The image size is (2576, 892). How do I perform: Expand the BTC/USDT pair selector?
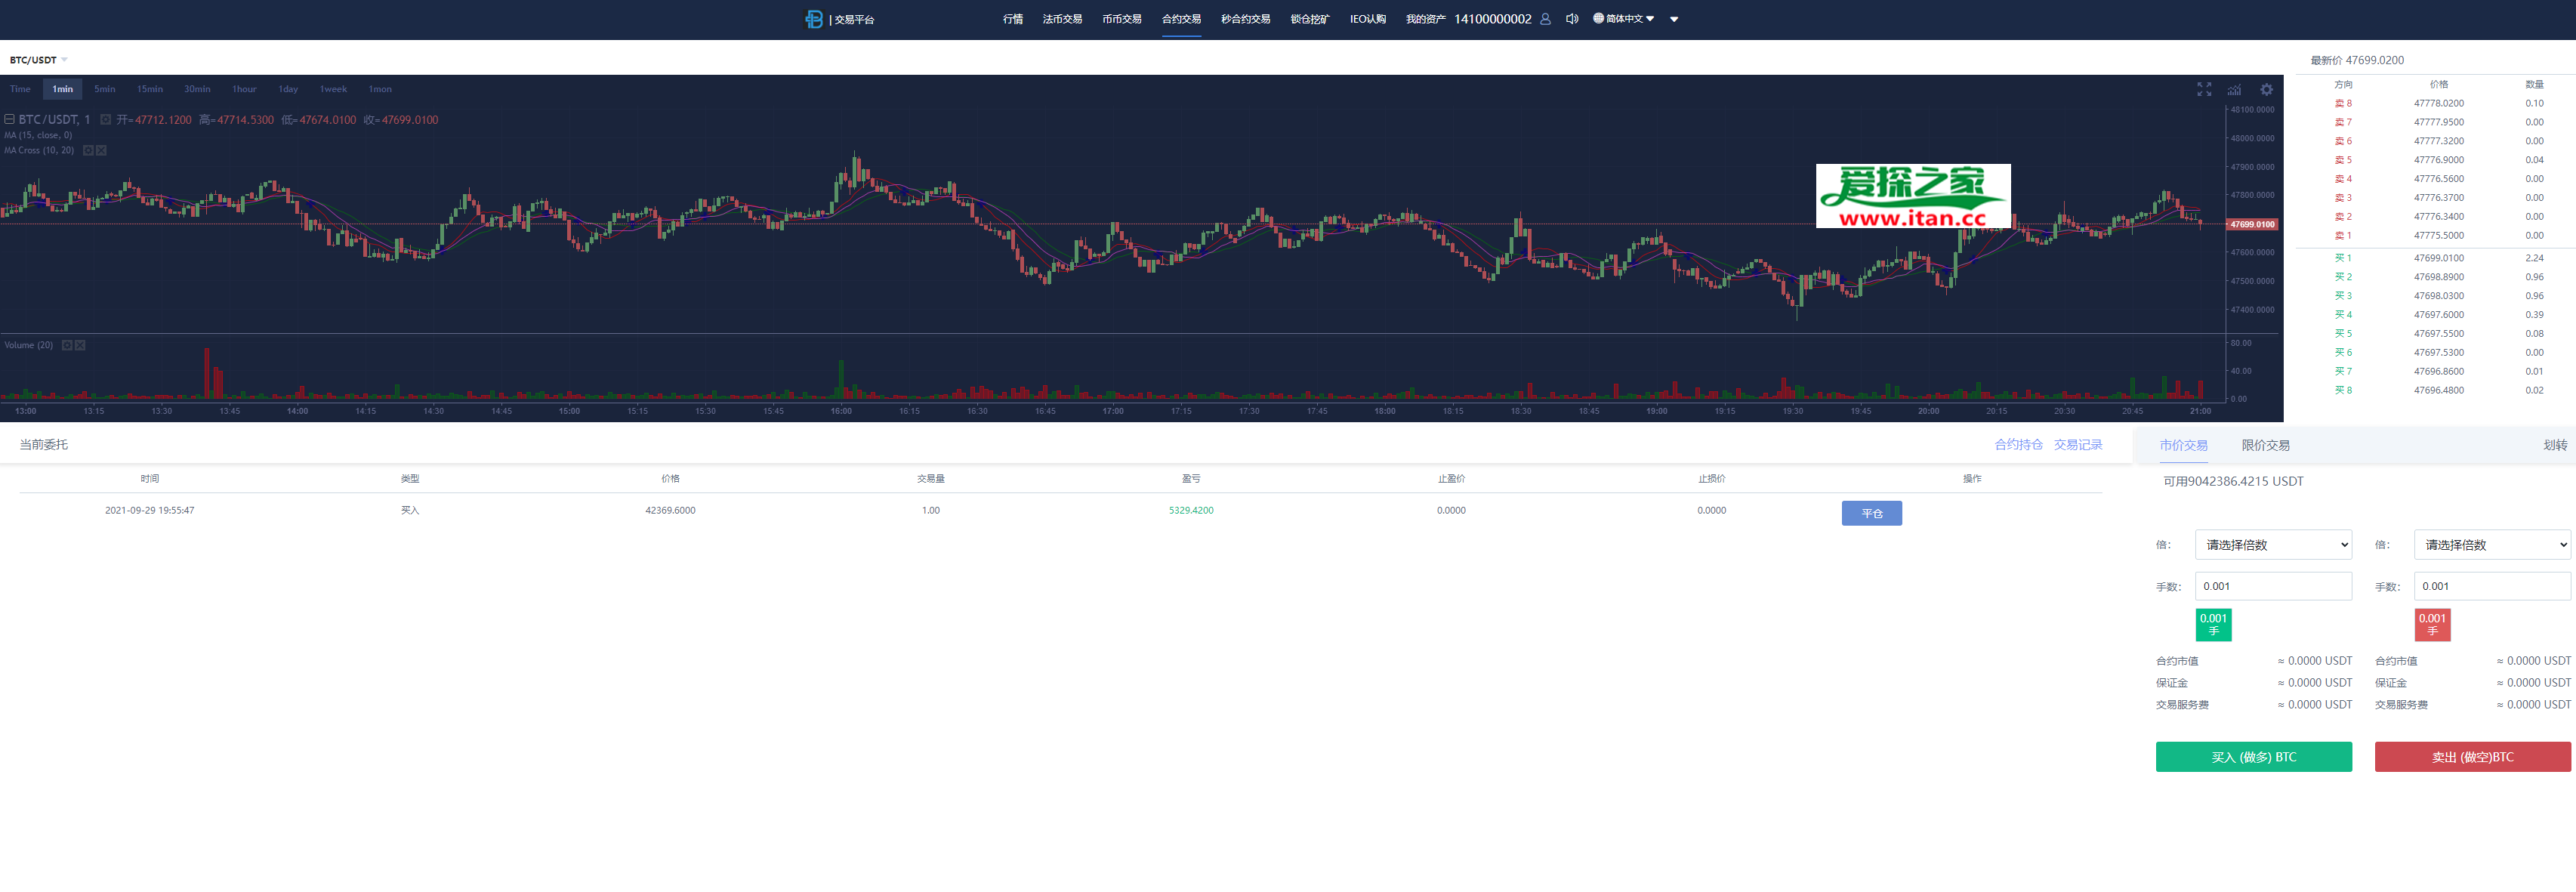[64, 60]
